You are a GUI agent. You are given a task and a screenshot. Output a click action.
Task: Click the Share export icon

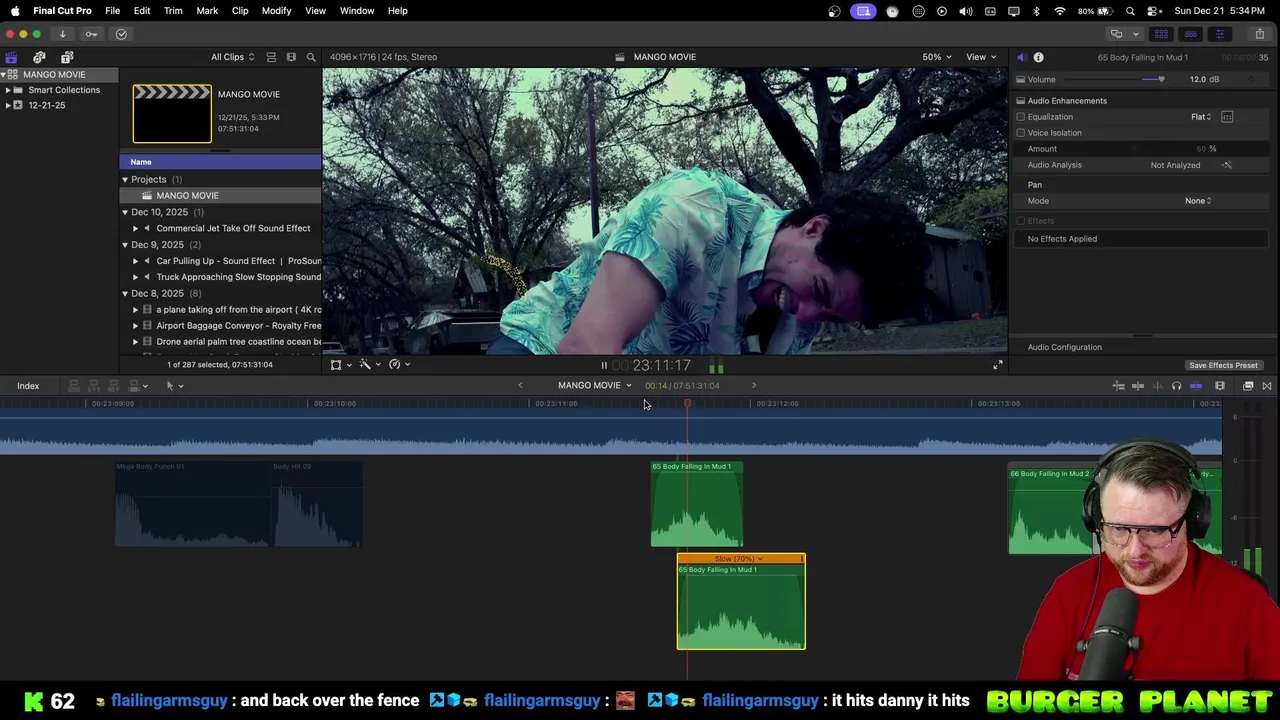point(1260,34)
